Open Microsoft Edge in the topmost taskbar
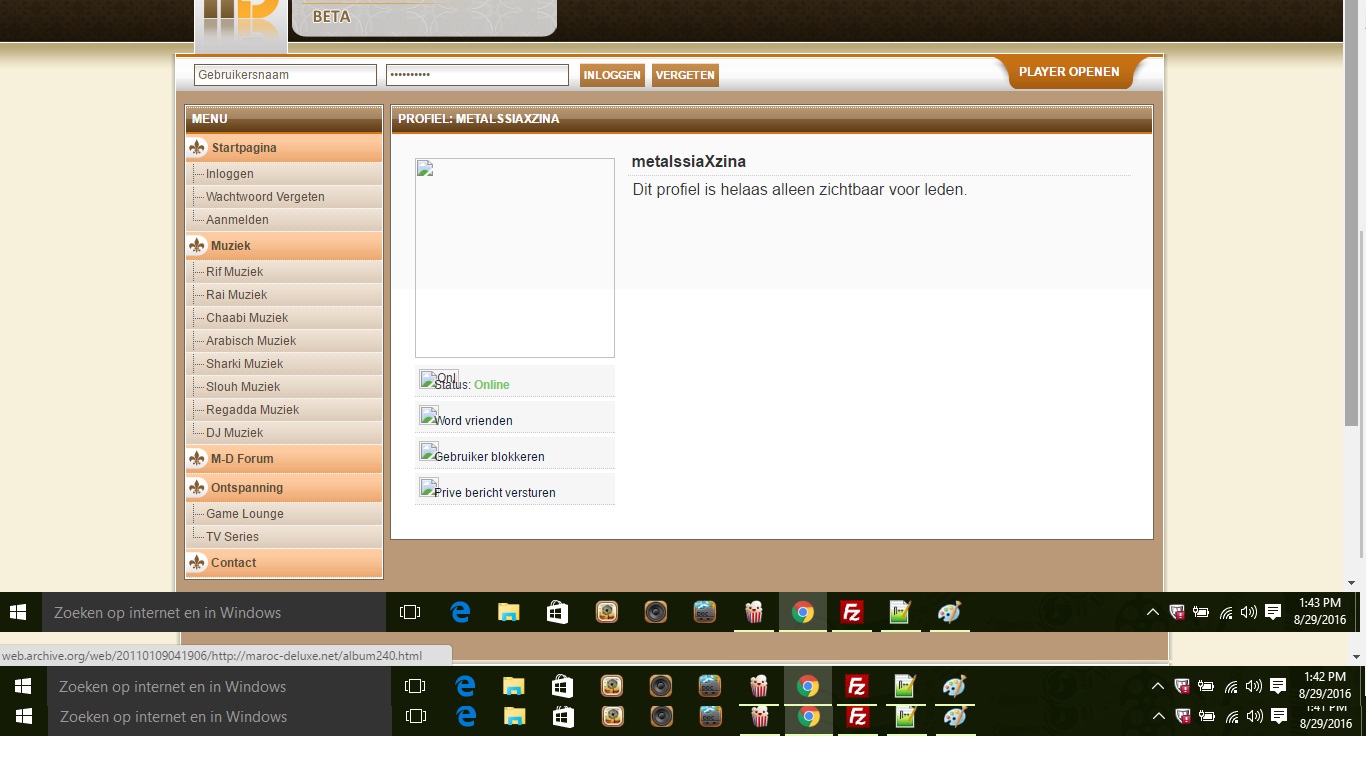The height and width of the screenshot is (768, 1366). coord(460,613)
